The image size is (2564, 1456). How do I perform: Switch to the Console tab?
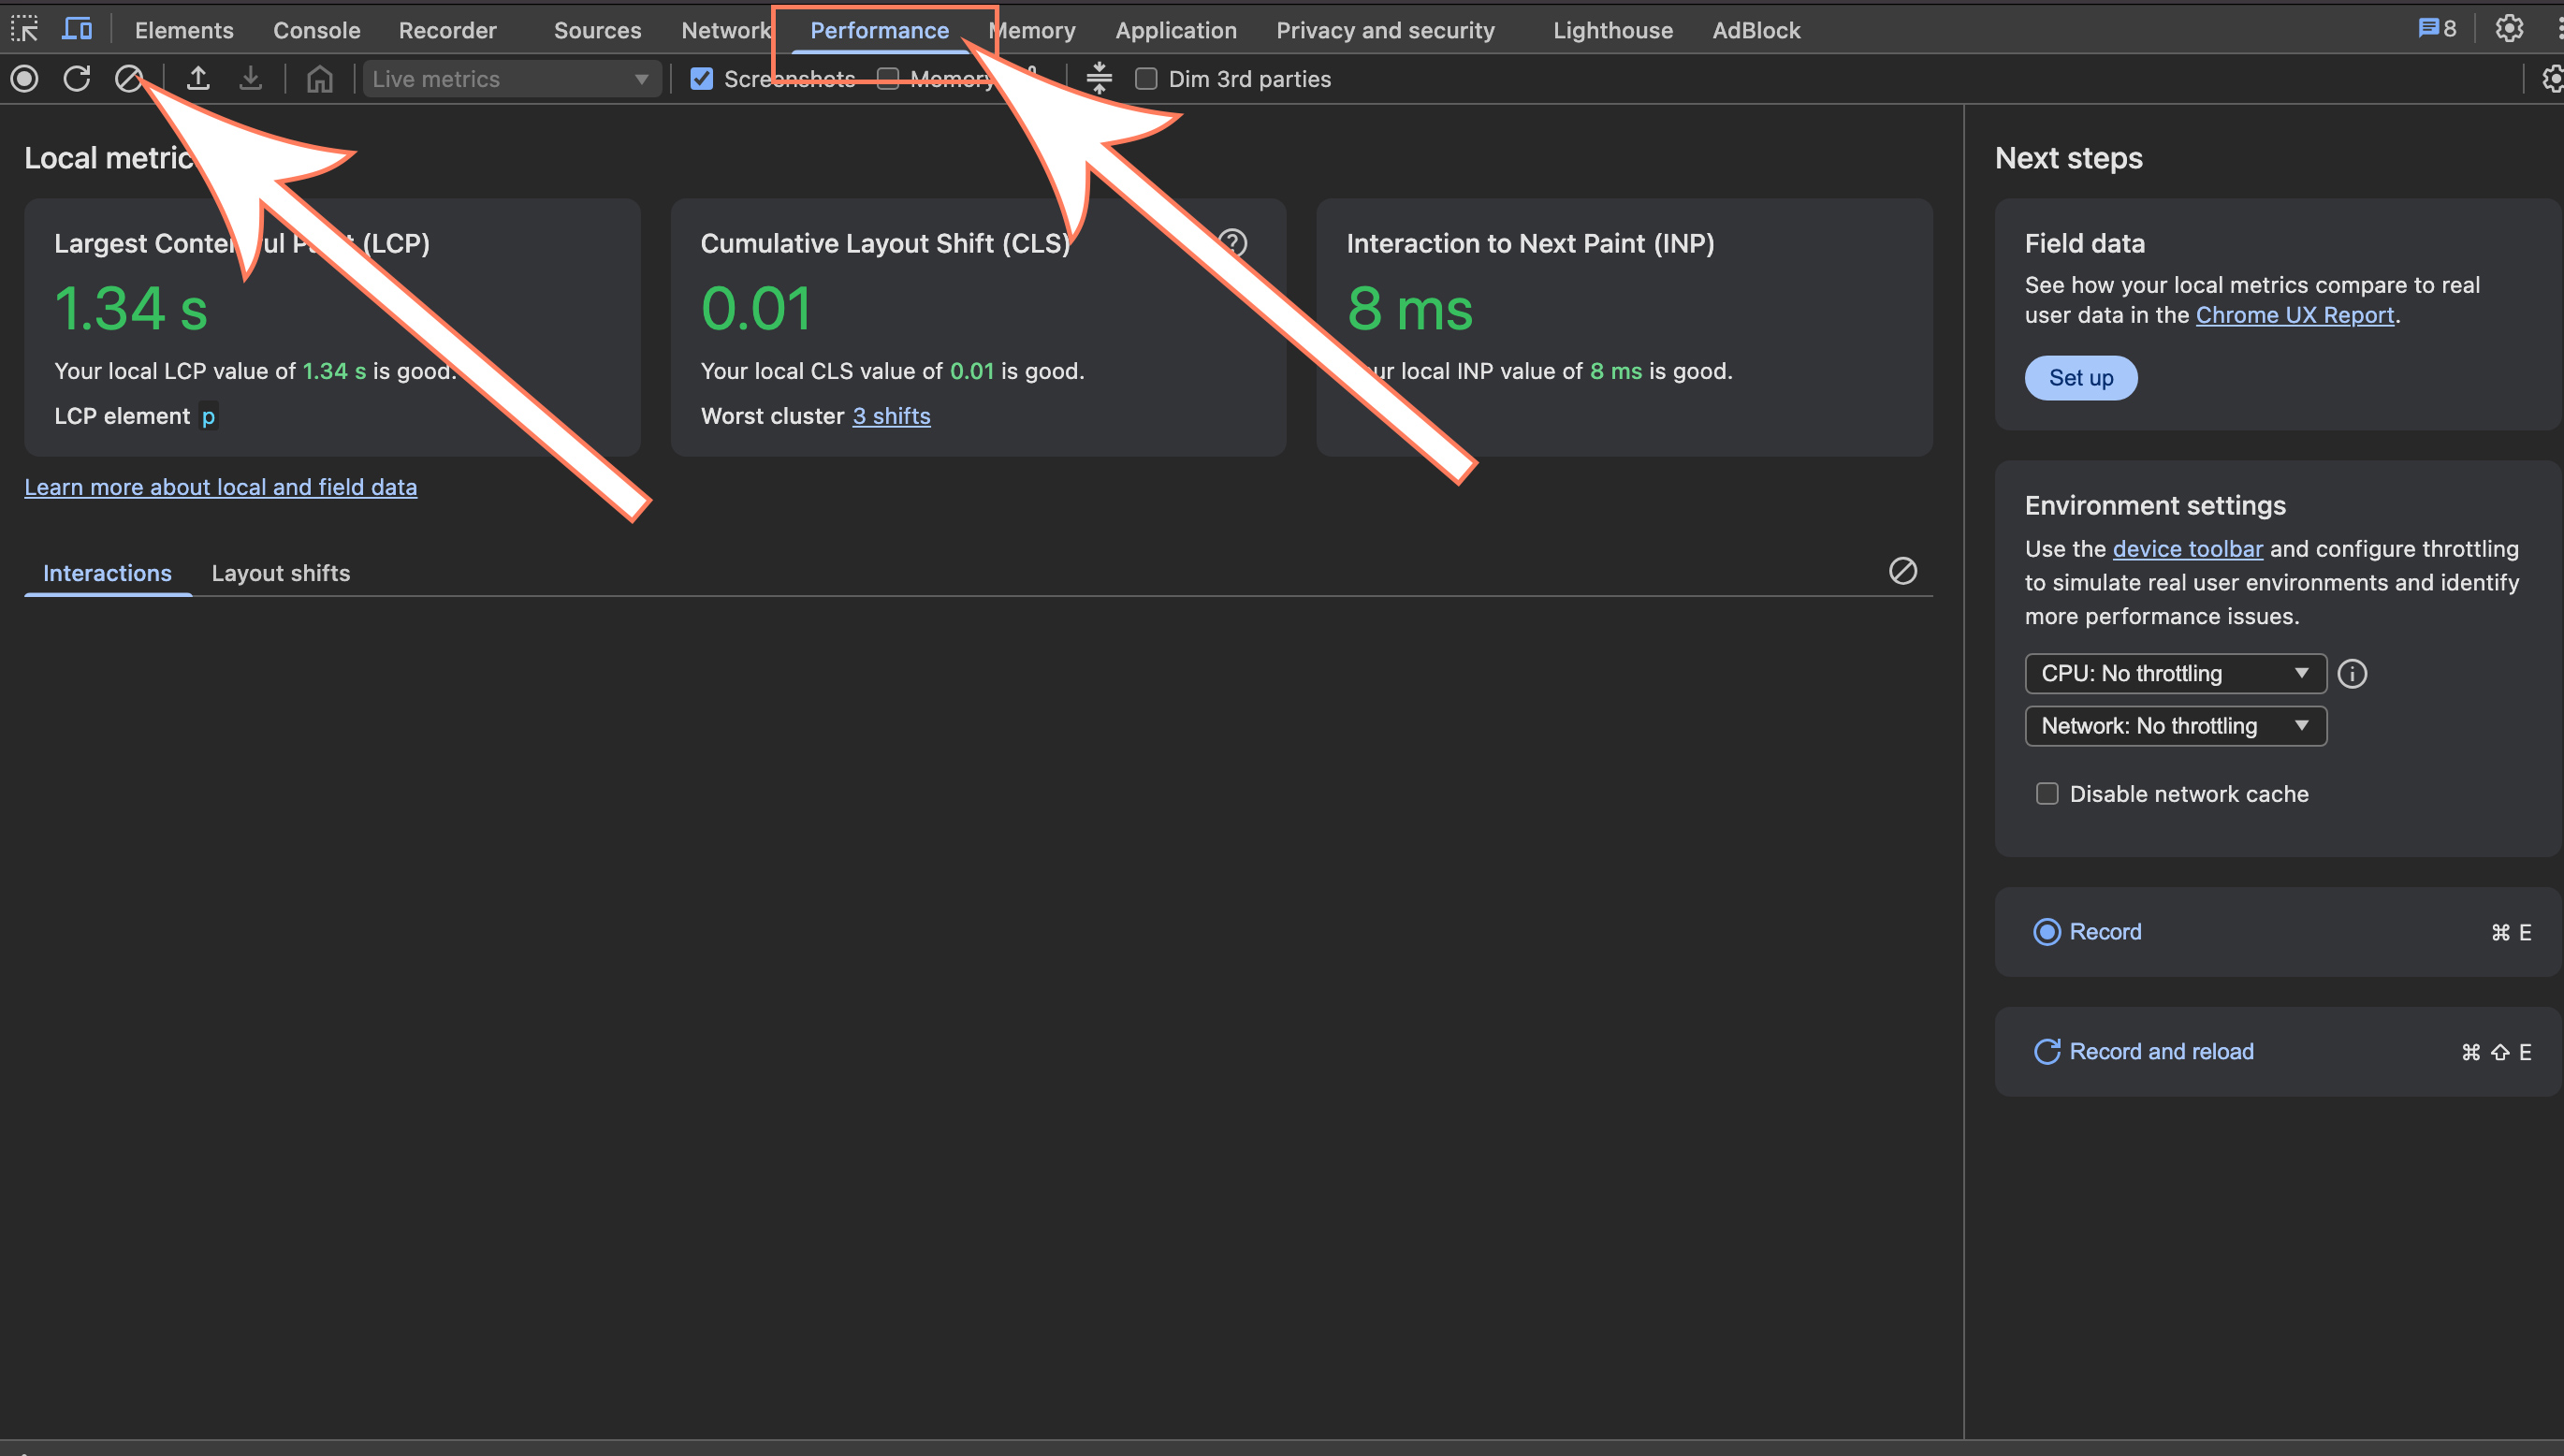coord(317,30)
